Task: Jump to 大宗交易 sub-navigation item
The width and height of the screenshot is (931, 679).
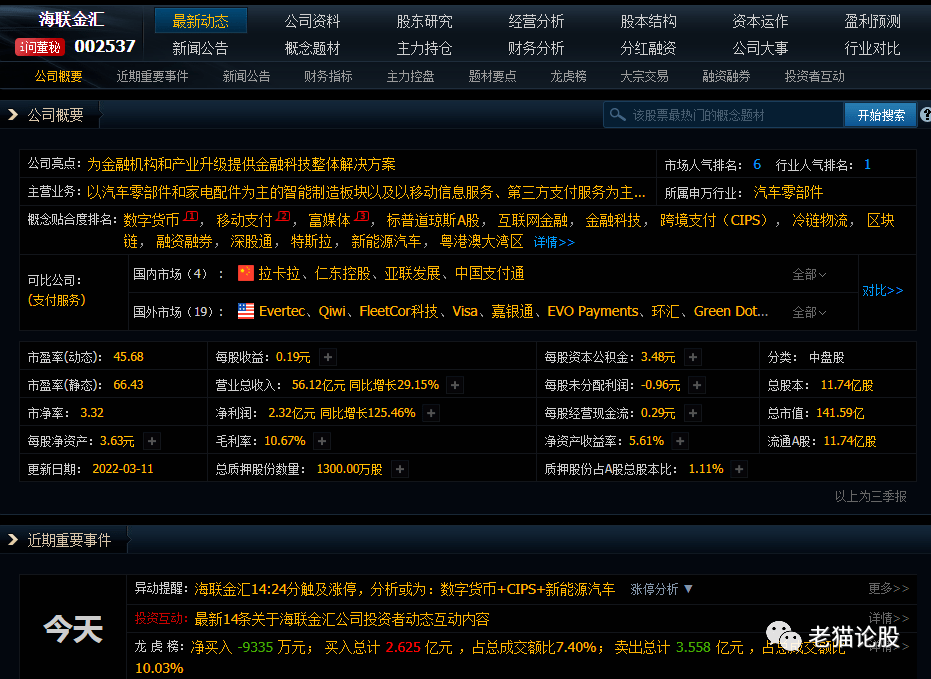Action: tap(644, 77)
